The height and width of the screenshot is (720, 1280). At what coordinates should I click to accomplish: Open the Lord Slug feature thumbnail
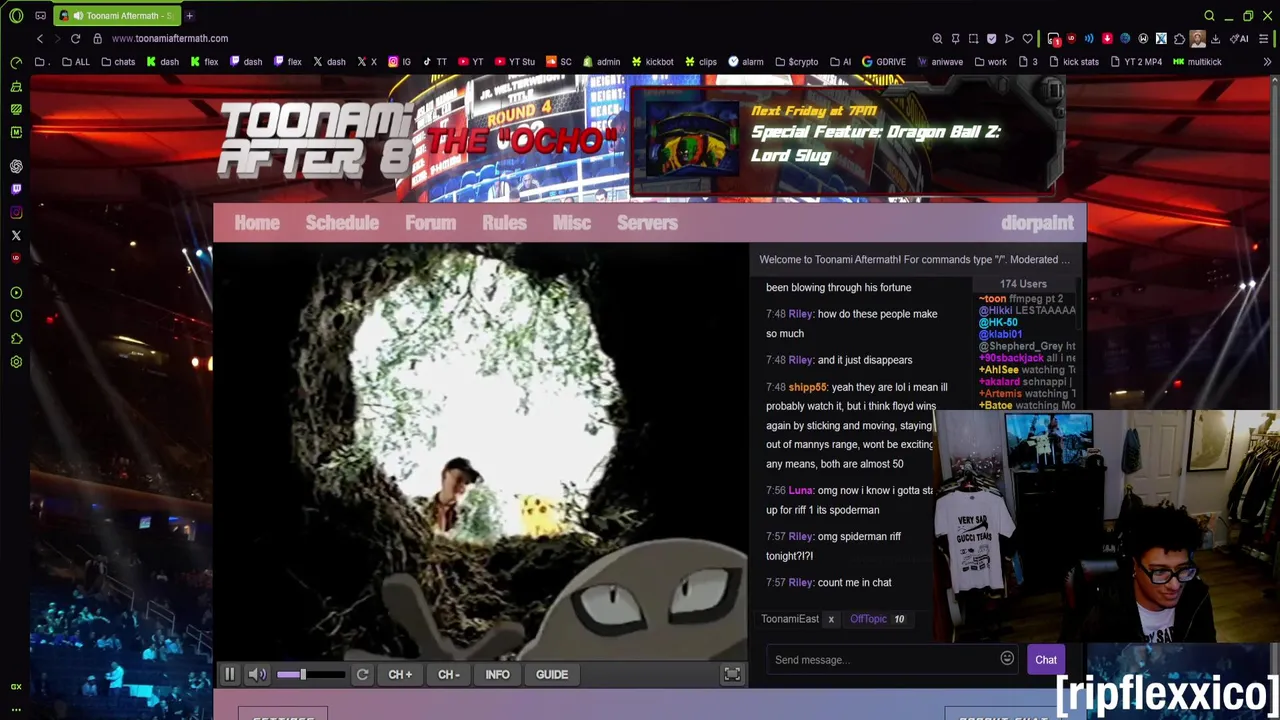[692, 140]
